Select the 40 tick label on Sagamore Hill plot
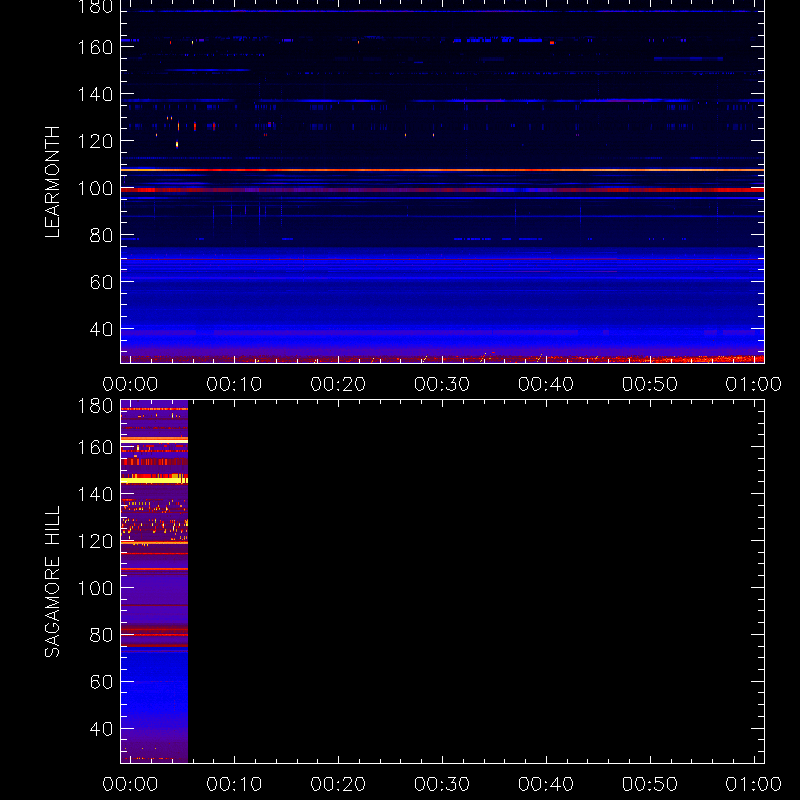 (101, 729)
